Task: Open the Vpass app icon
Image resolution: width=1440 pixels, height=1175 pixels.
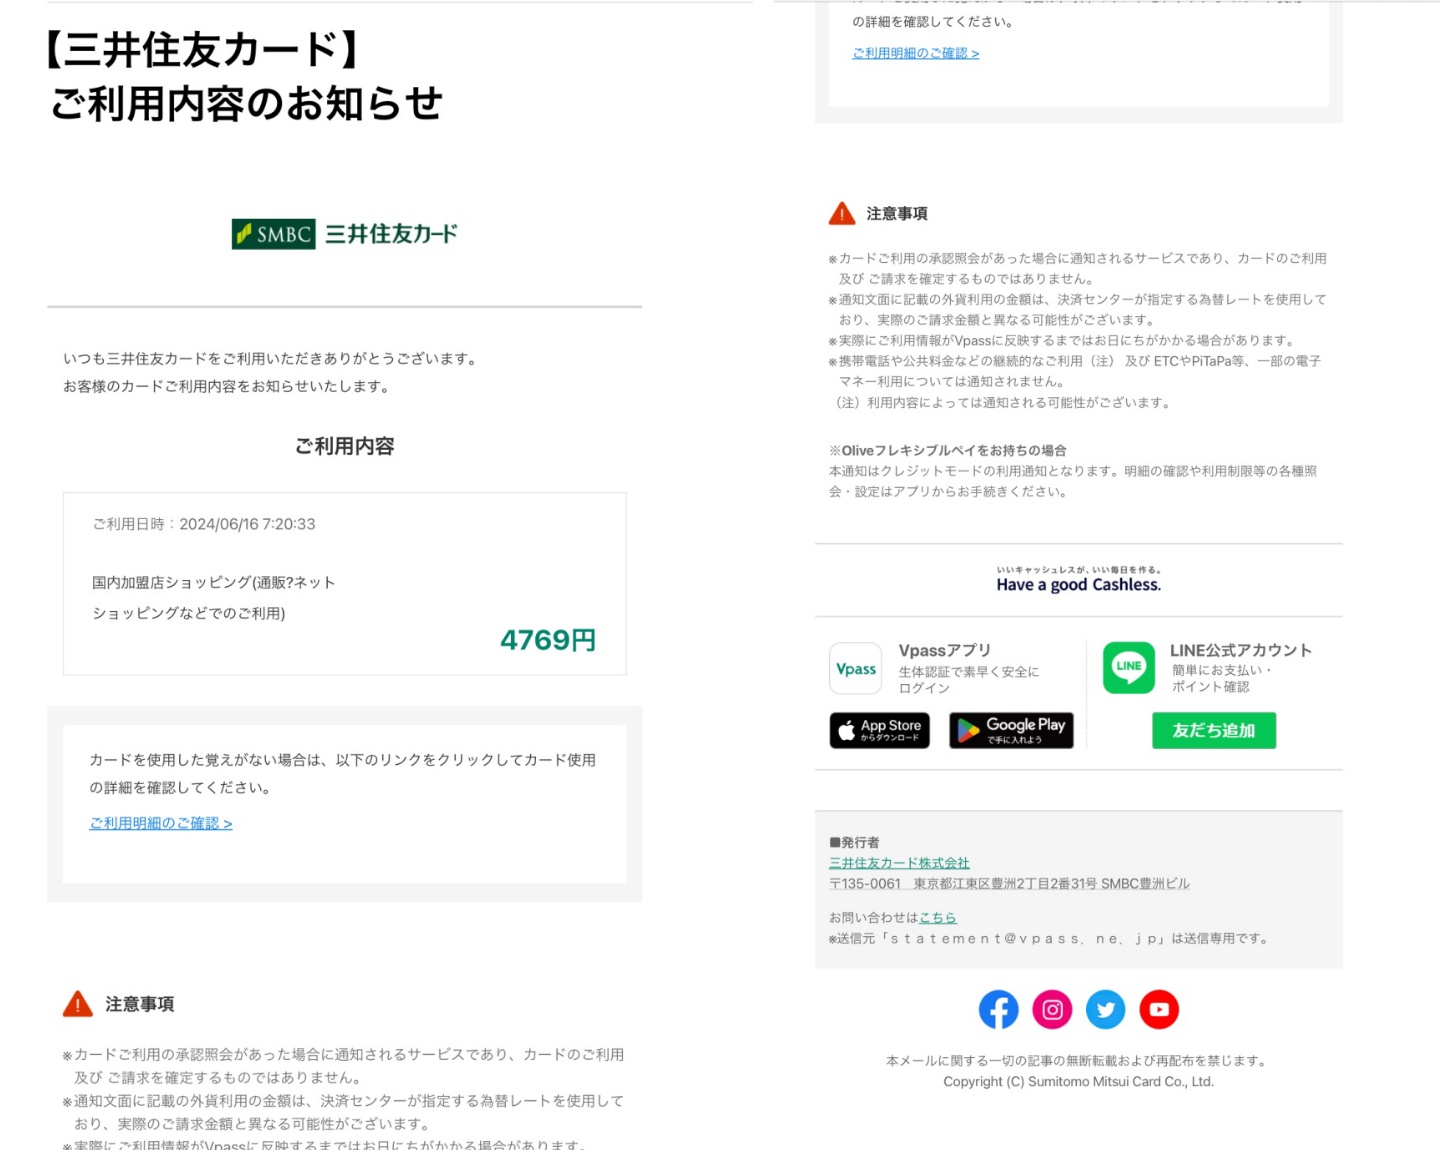Action: [855, 668]
